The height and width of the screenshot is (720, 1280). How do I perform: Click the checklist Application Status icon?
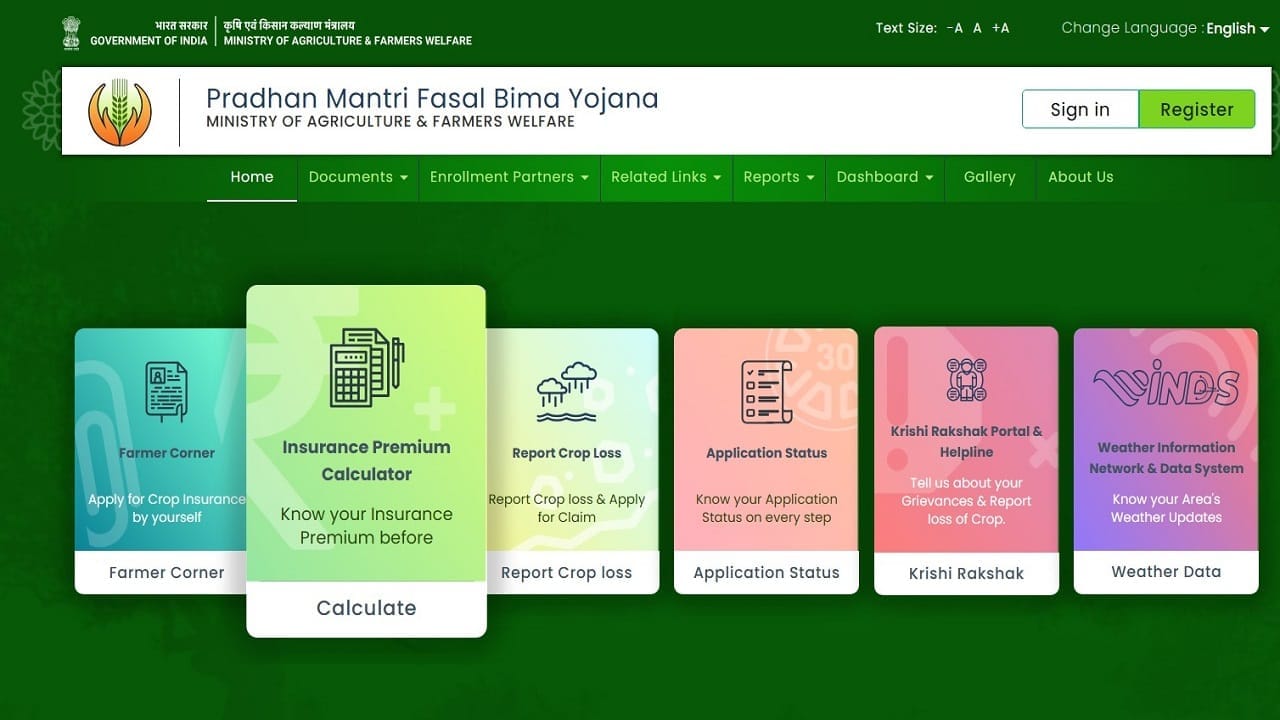(766, 391)
